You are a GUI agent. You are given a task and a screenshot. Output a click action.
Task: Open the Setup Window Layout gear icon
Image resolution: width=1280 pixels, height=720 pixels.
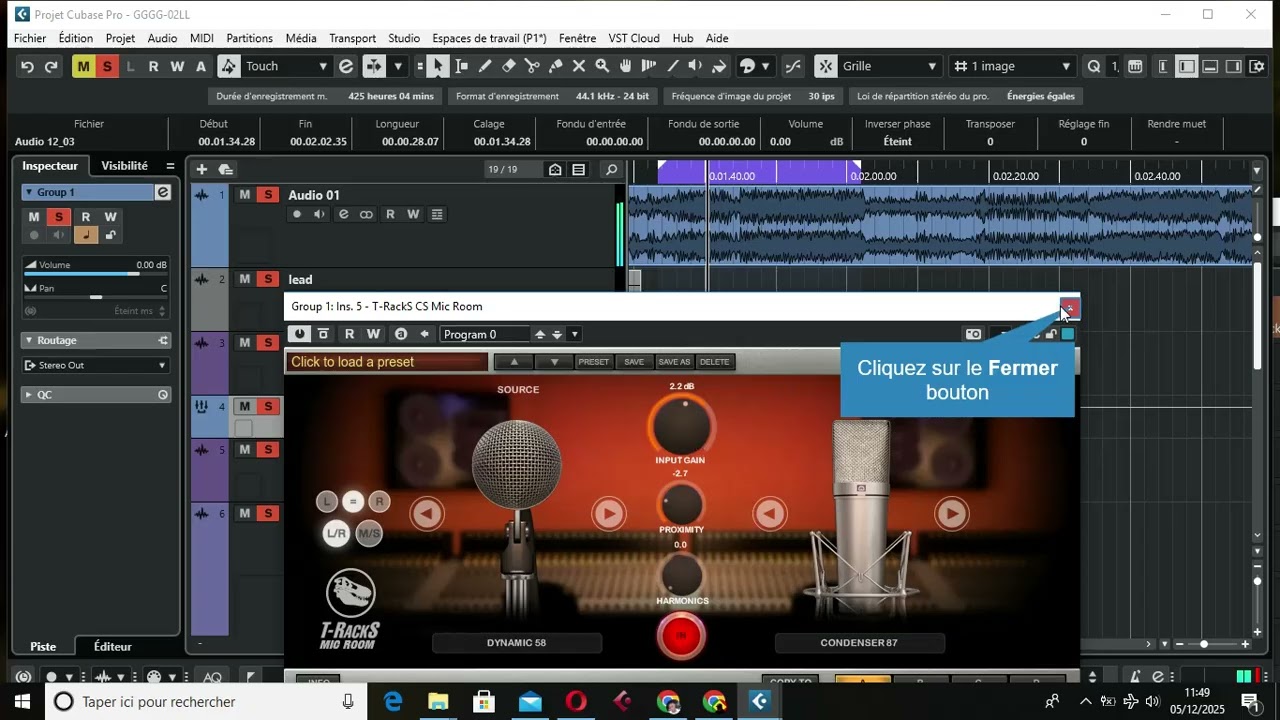click(x=1257, y=67)
